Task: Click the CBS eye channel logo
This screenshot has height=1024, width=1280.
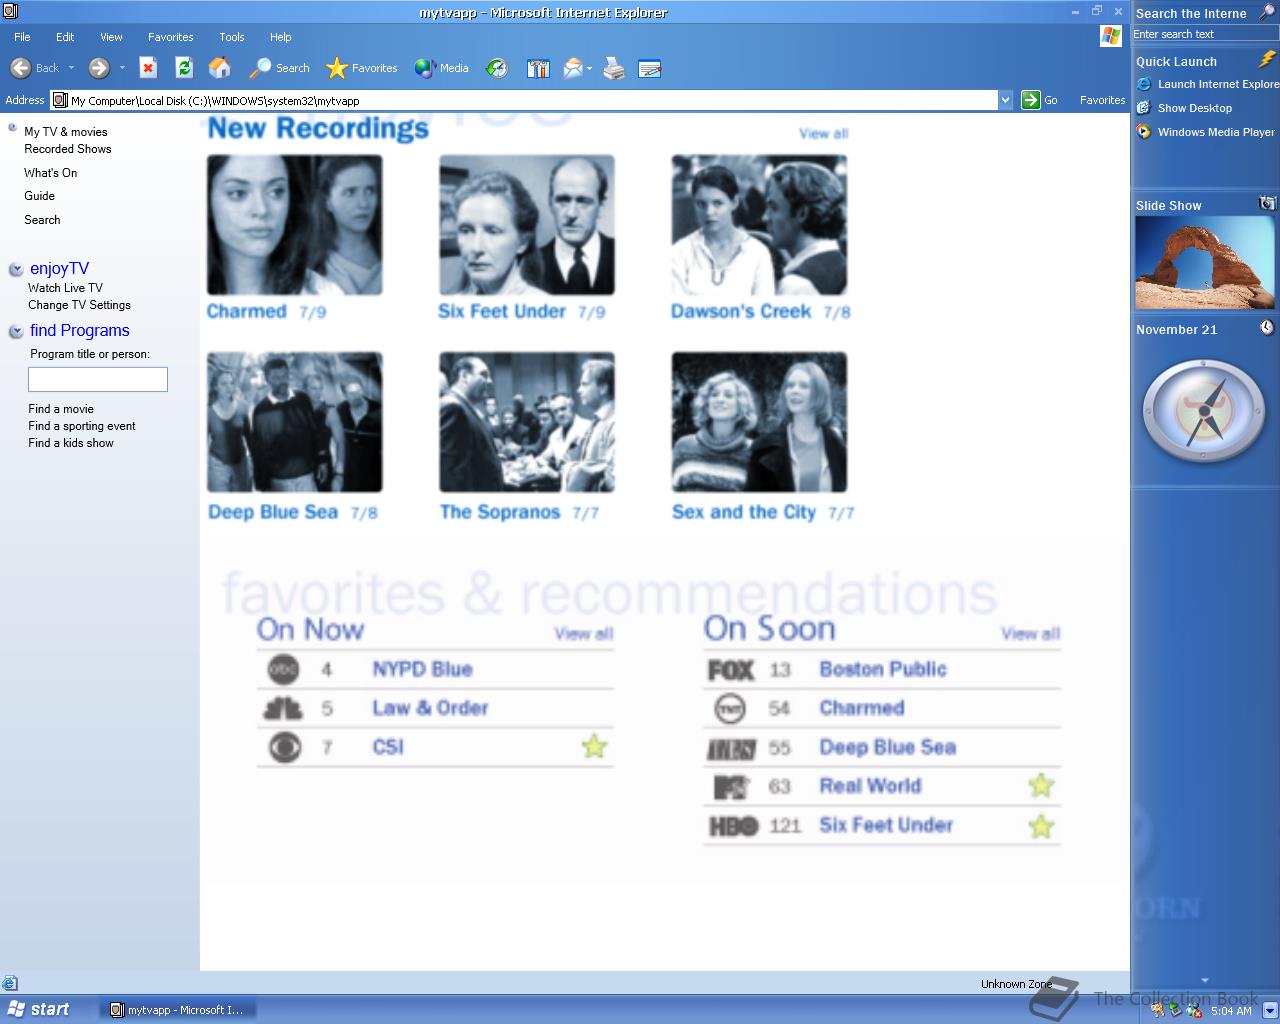Action: tap(285, 747)
